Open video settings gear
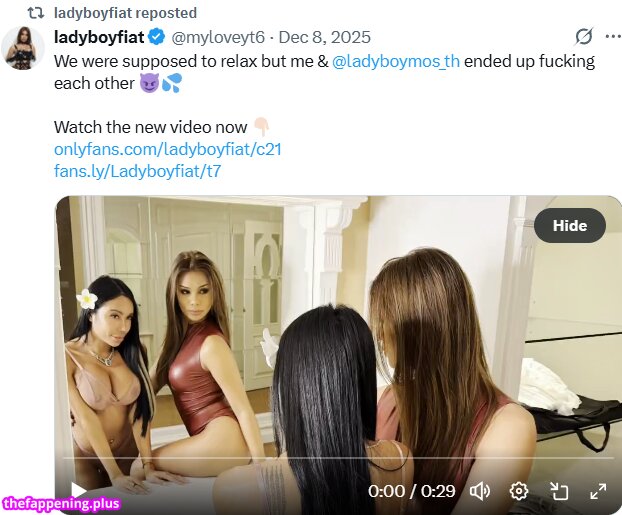Screen dimensions: 622x515 [x=518, y=492]
